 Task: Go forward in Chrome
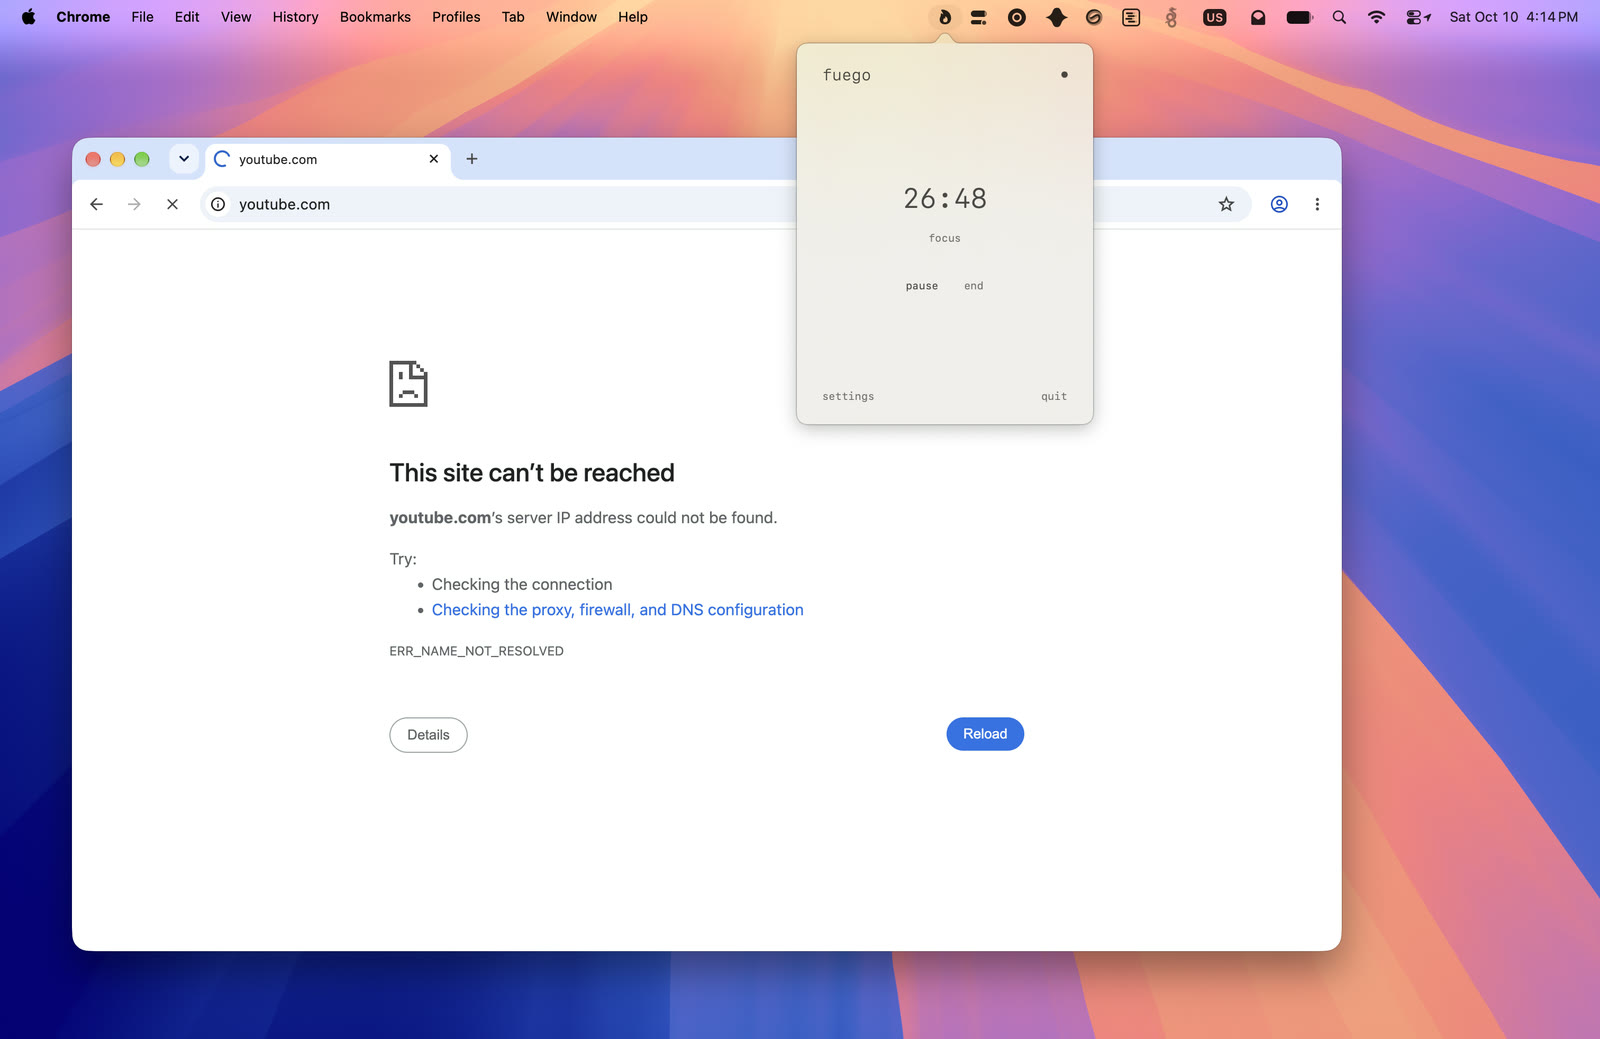[x=134, y=204]
